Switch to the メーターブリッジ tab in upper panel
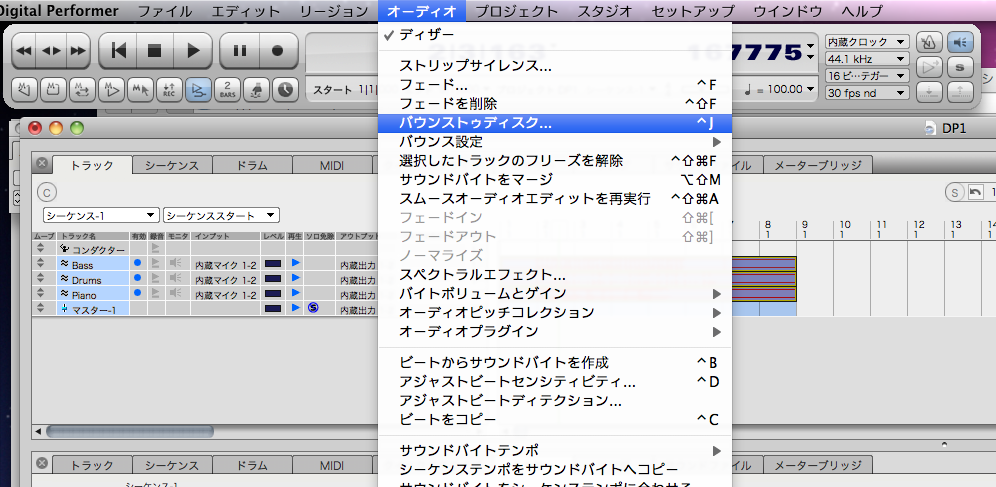Screen dimensions: 996x487 point(818,165)
